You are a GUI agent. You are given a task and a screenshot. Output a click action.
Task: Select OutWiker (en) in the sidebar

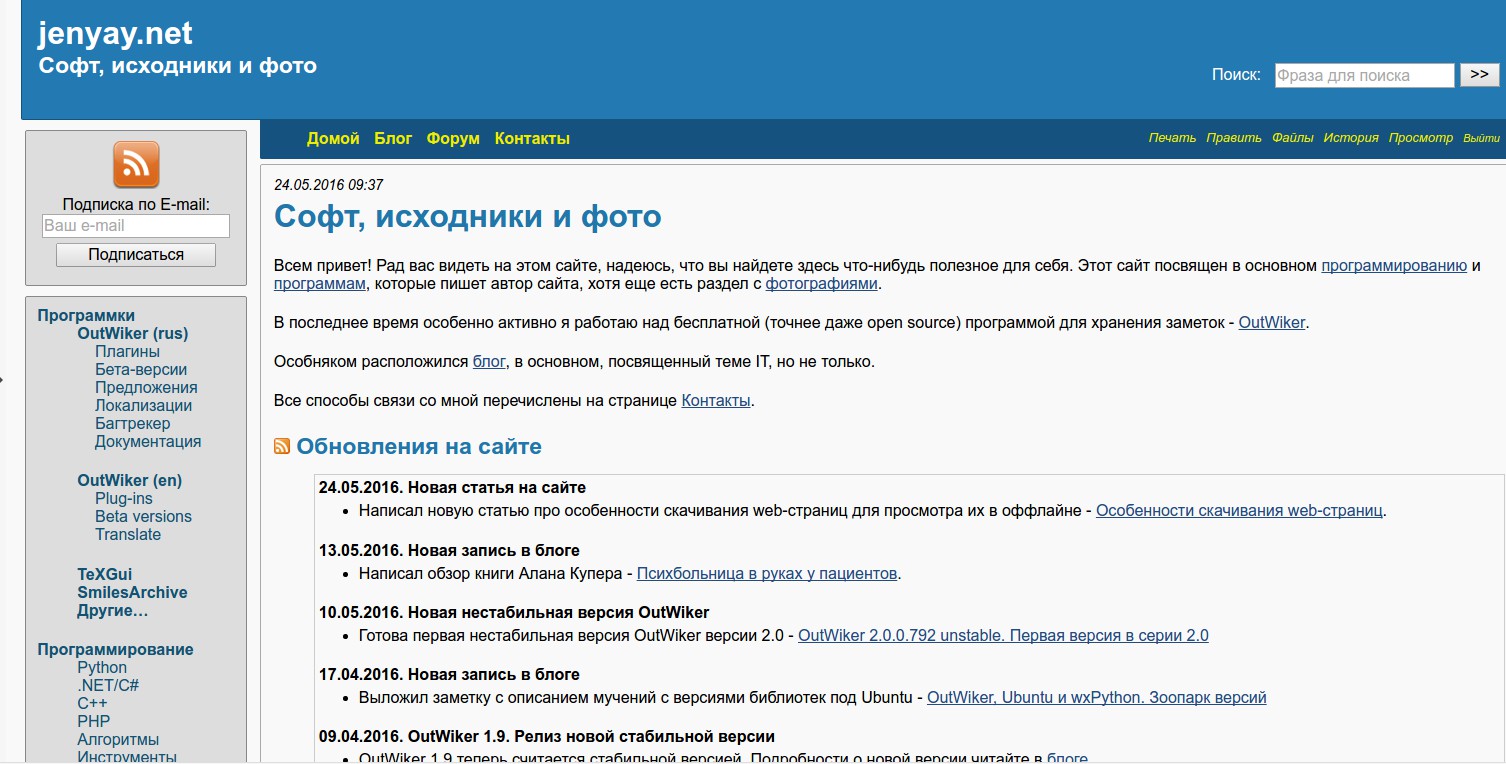[130, 481]
